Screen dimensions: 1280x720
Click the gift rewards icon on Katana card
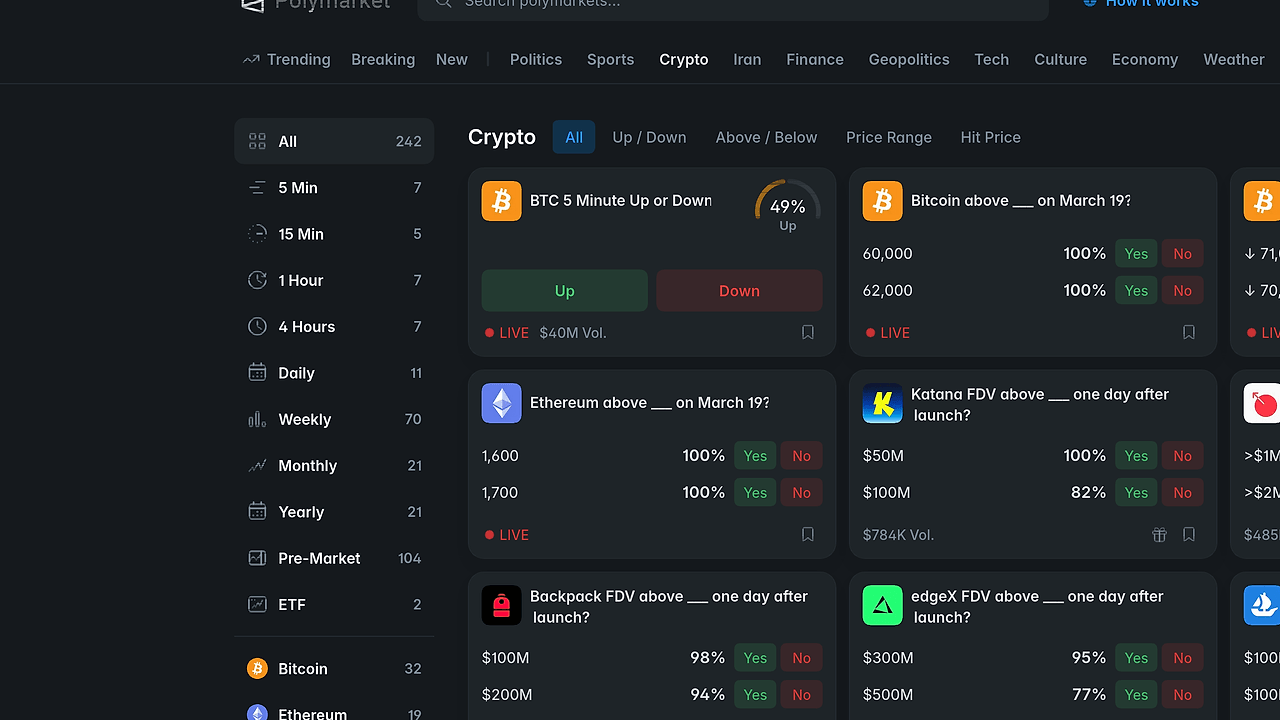(1159, 534)
